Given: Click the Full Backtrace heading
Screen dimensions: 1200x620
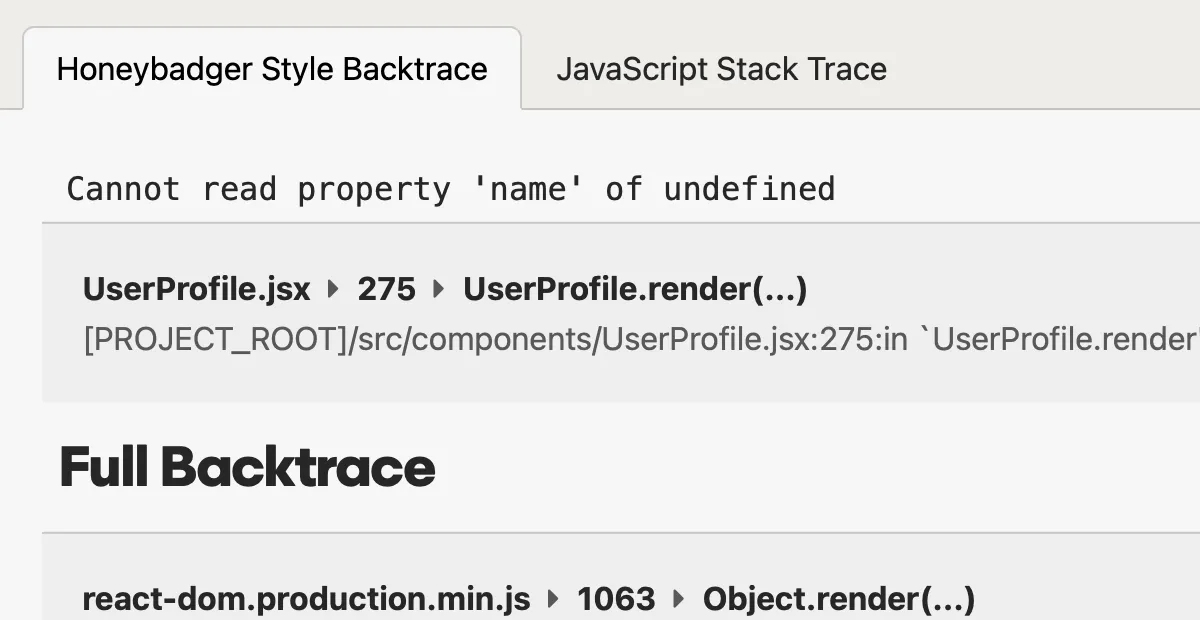Looking at the screenshot, I should [247, 466].
